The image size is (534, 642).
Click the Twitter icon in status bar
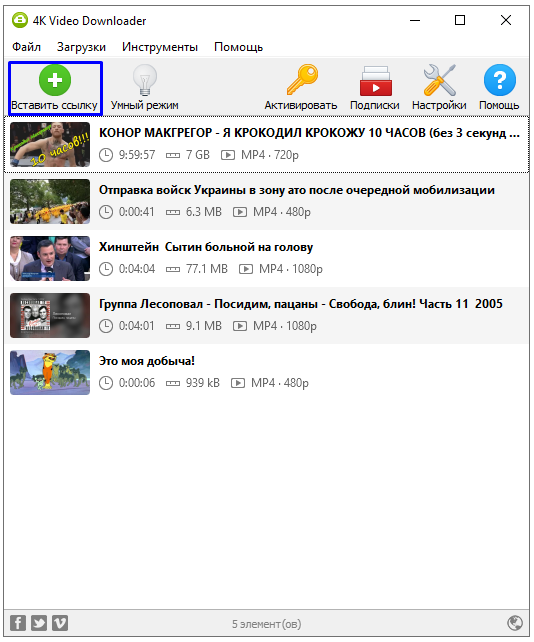click(x=39, y=623)
